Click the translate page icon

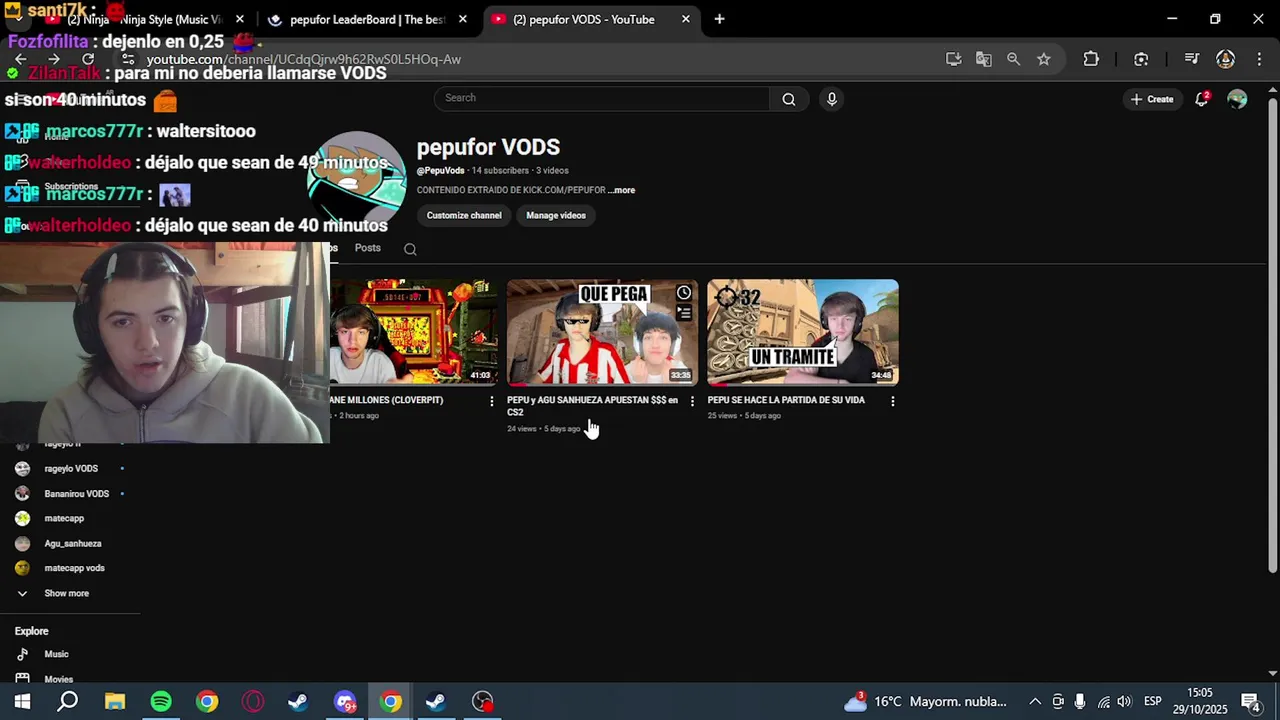click(x=984, y=59)
